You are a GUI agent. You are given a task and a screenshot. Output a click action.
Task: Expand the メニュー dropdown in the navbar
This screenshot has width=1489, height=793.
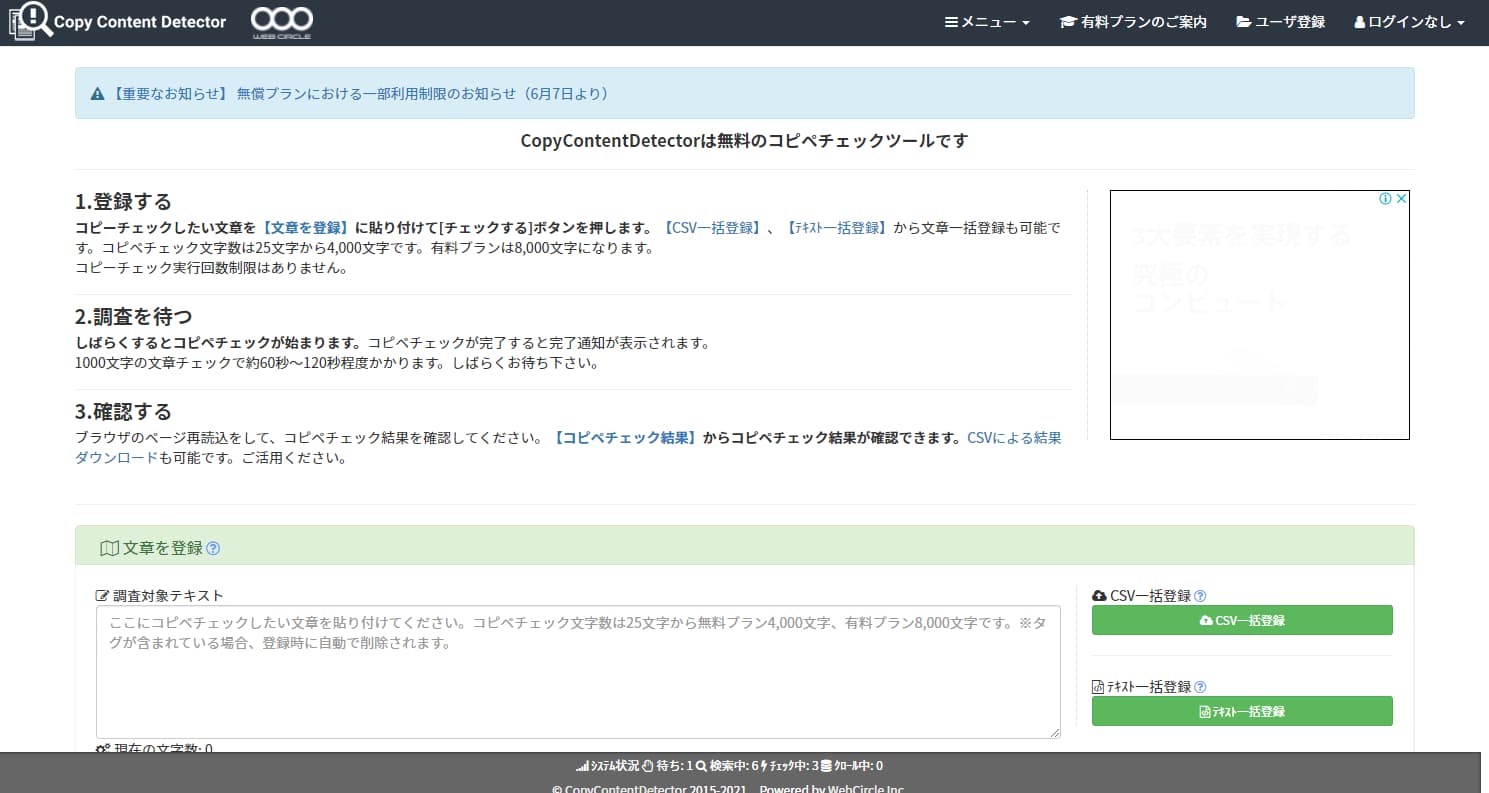(x=987, y=22)
